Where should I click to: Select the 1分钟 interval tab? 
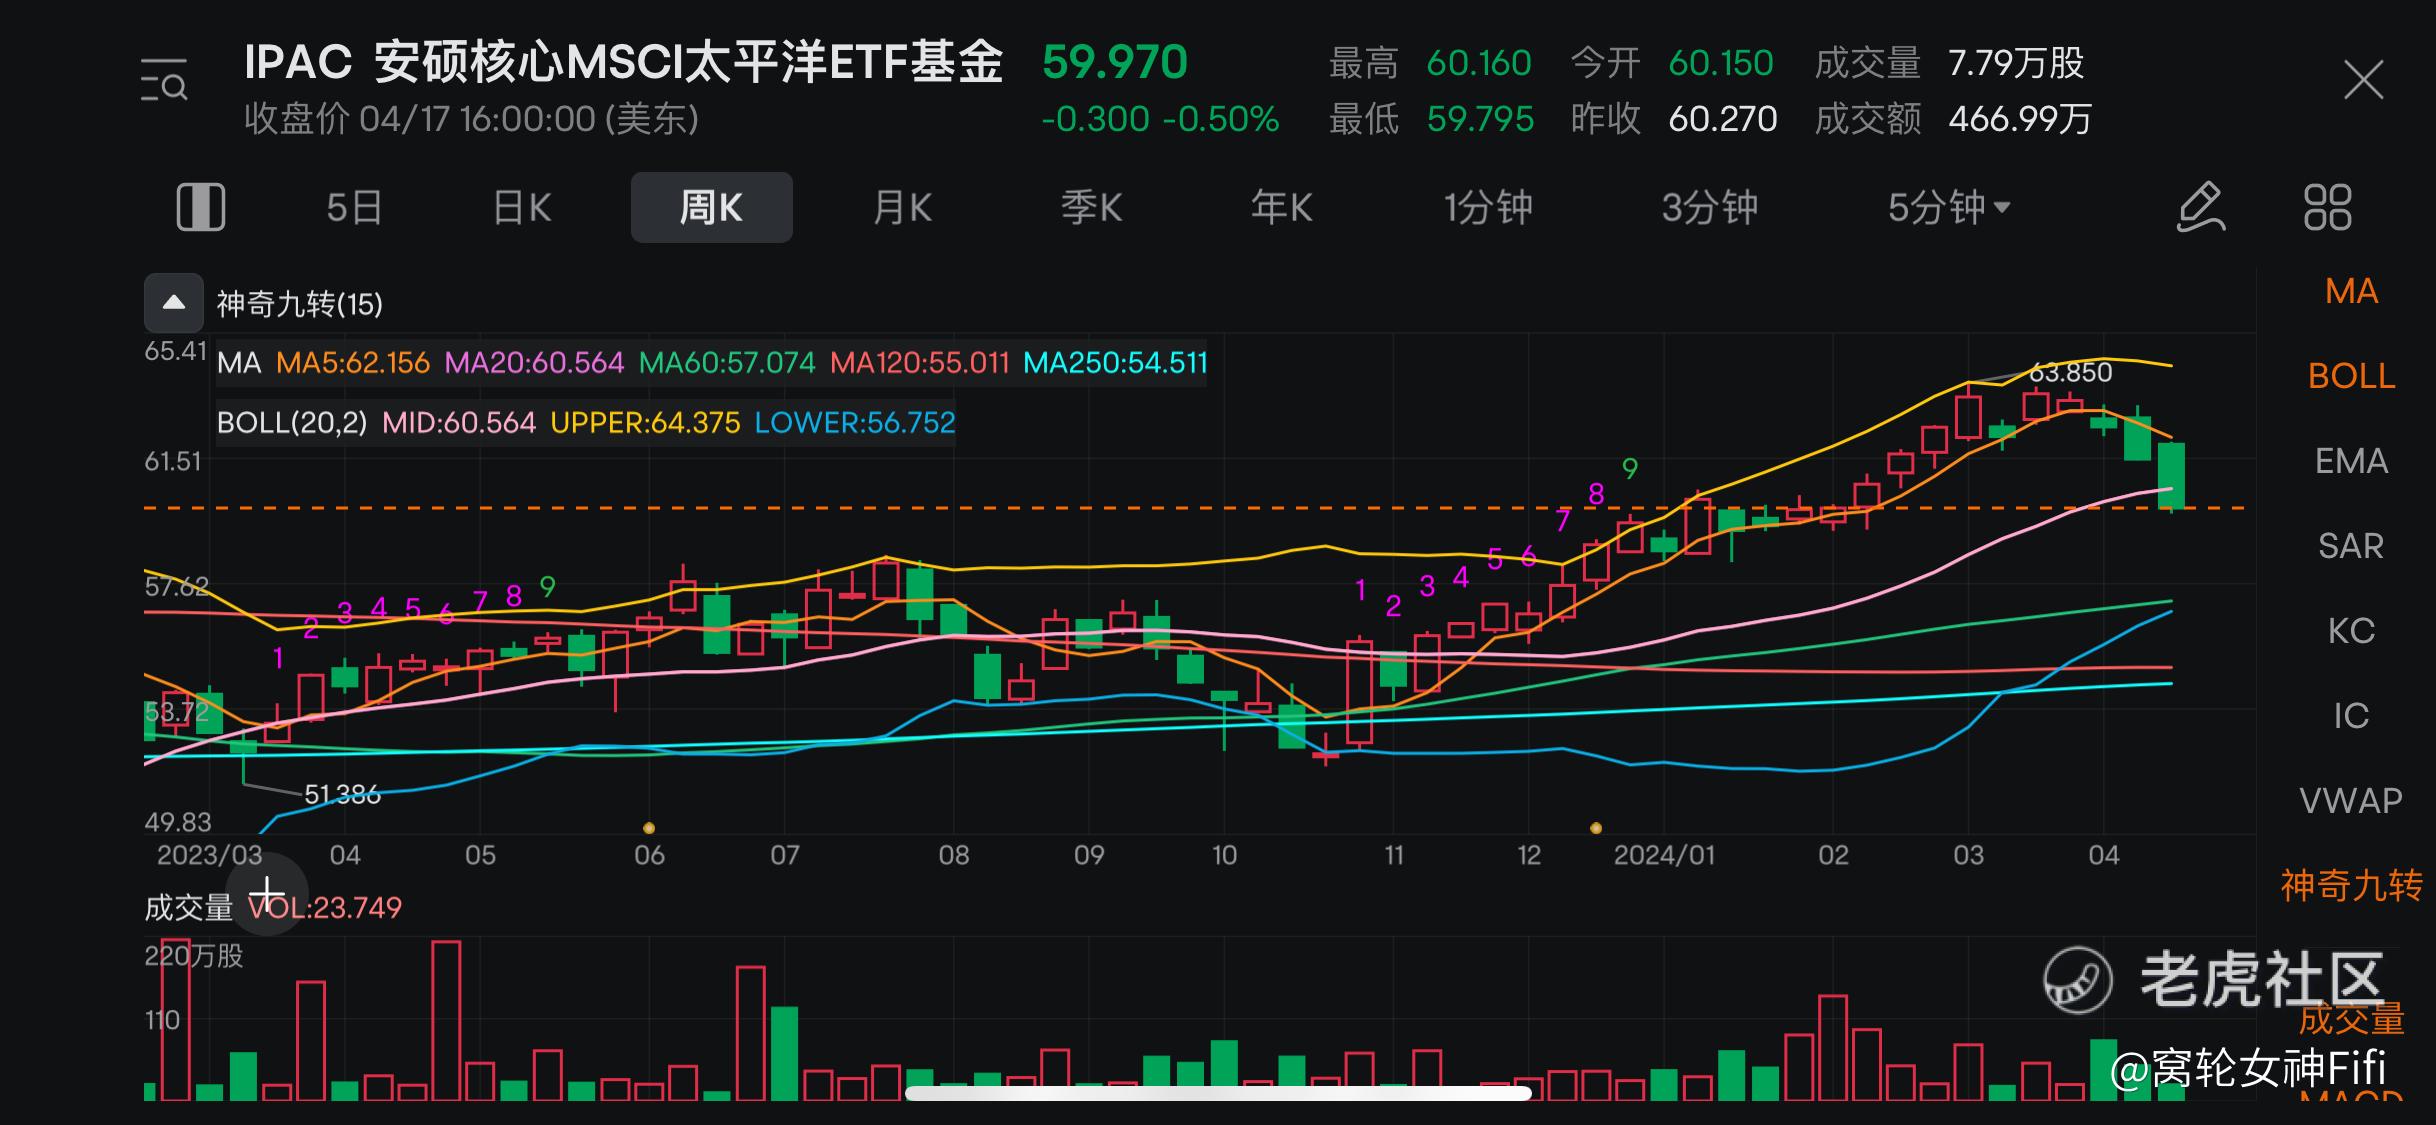[x=1487, y=208]
